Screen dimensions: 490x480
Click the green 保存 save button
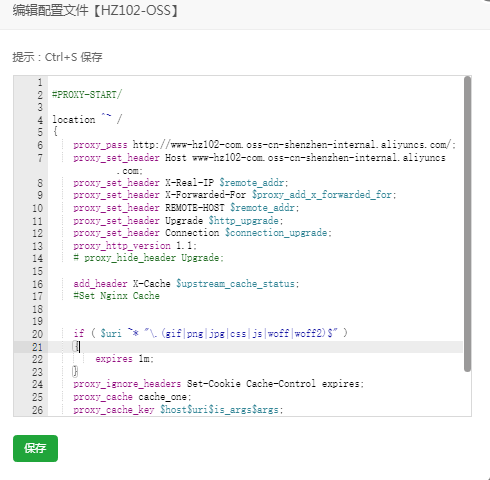[x=35, y=448]
